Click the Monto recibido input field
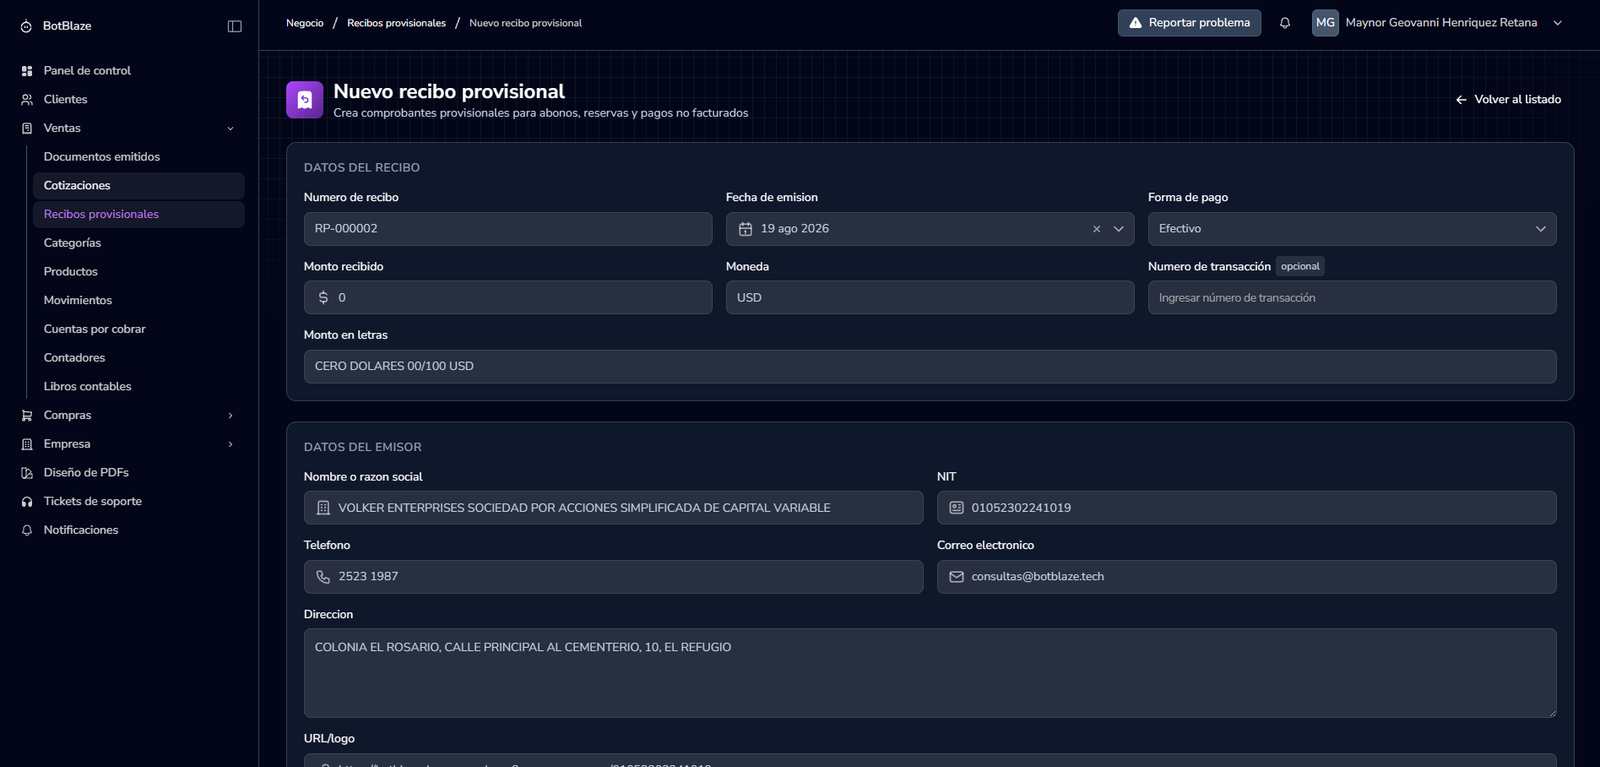Image resolution: width=1600 pixels, height=767 pixels. coord(508,298)
